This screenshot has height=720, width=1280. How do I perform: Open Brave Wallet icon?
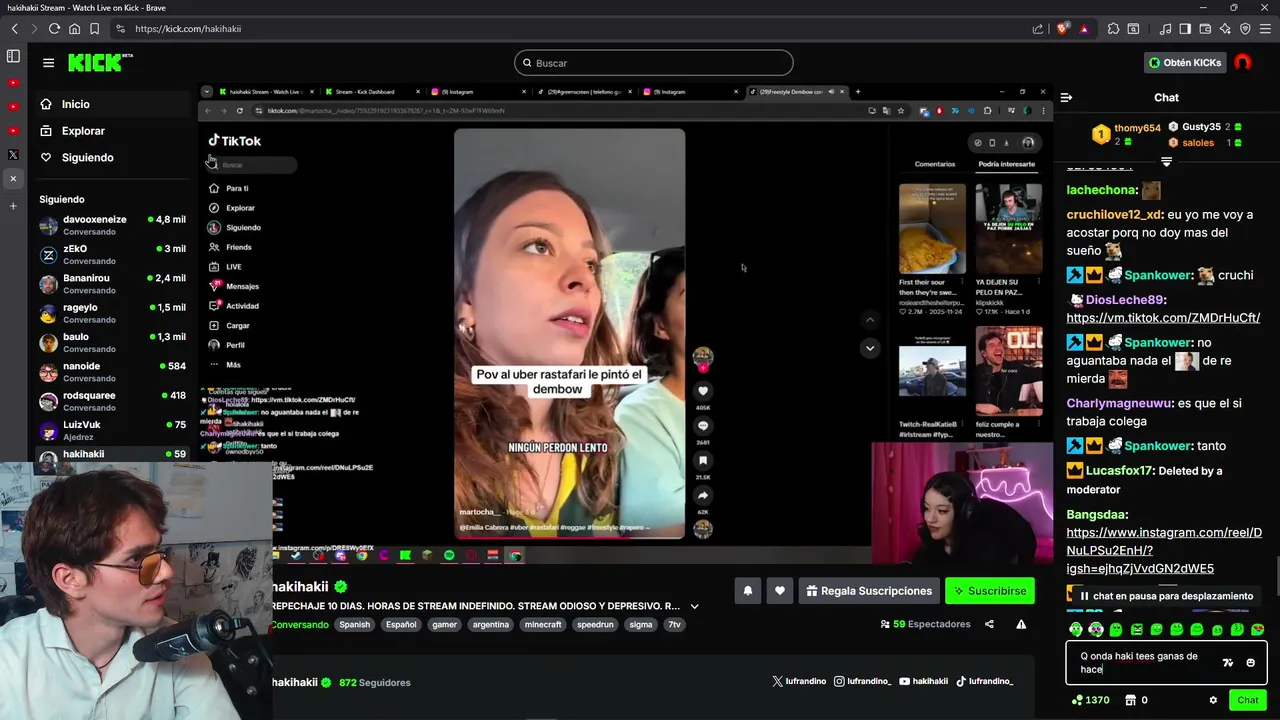click(x=1205, y=29)
